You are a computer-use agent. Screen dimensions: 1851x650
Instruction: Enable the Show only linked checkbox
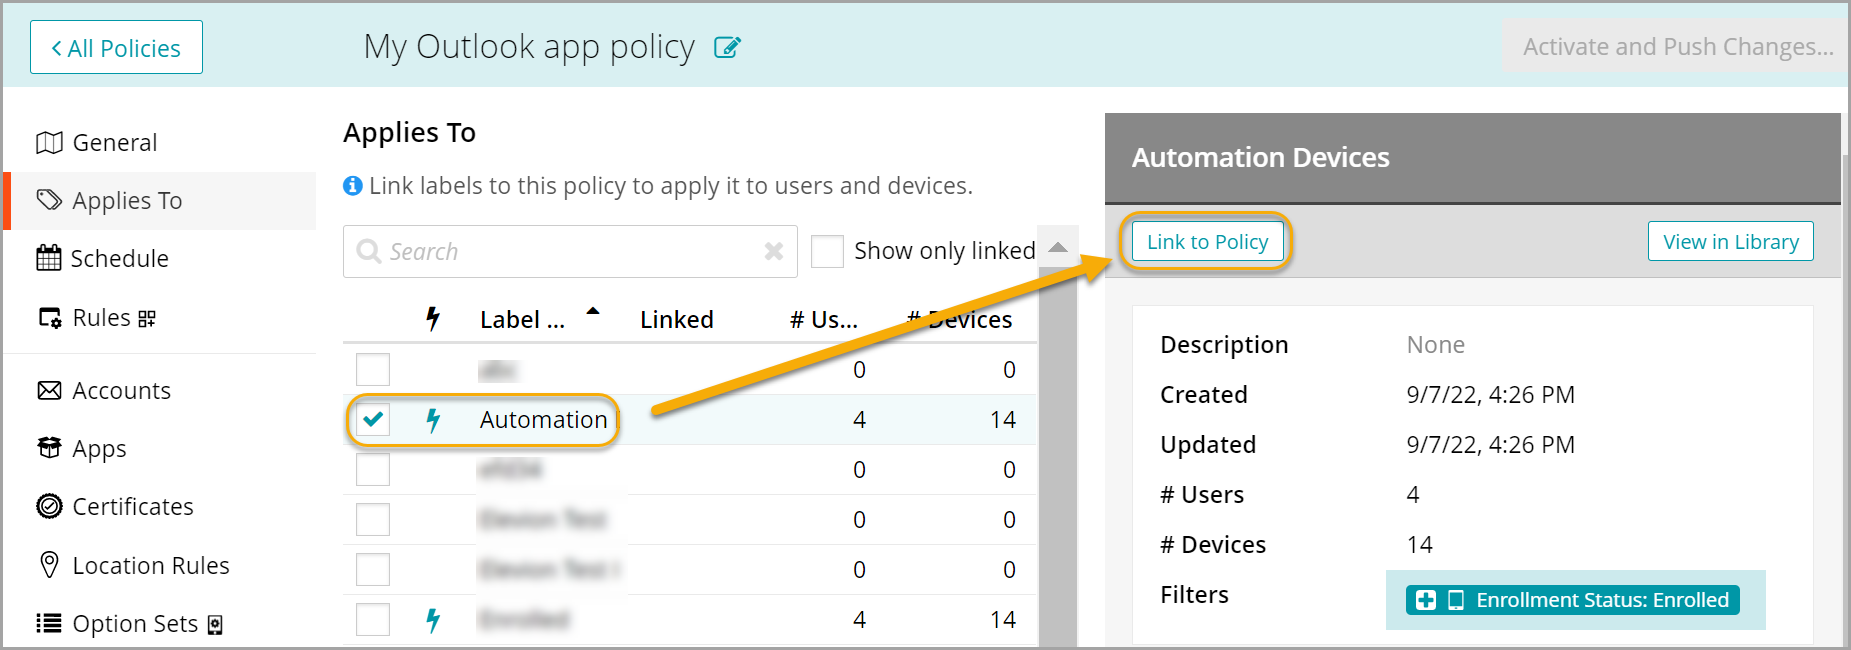827,251
